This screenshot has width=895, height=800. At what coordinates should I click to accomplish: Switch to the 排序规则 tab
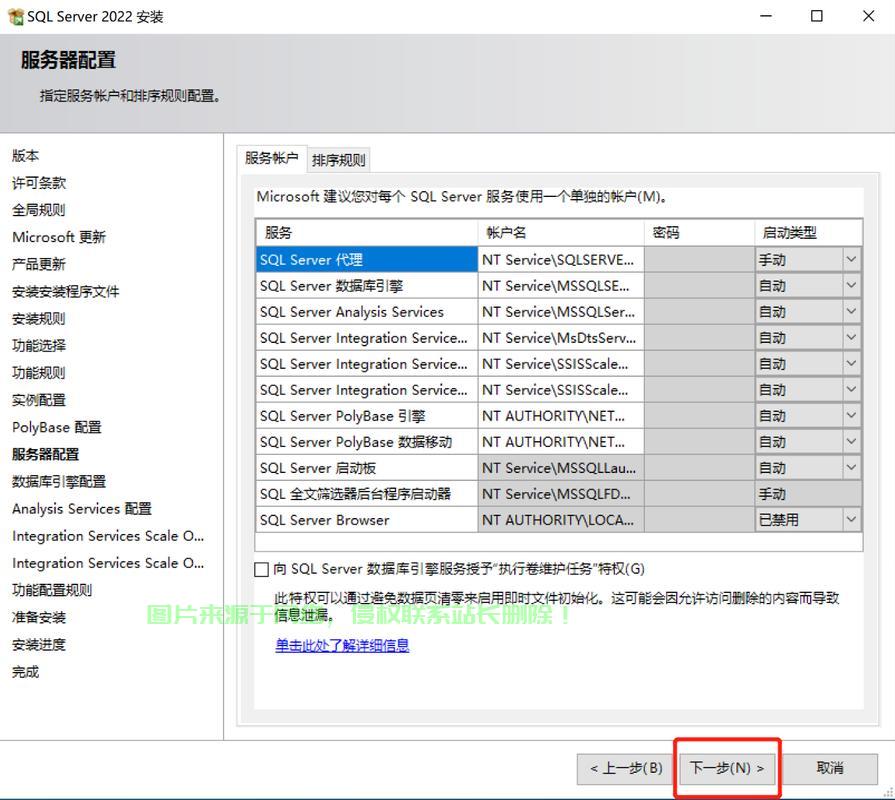(x=338, y=160)
